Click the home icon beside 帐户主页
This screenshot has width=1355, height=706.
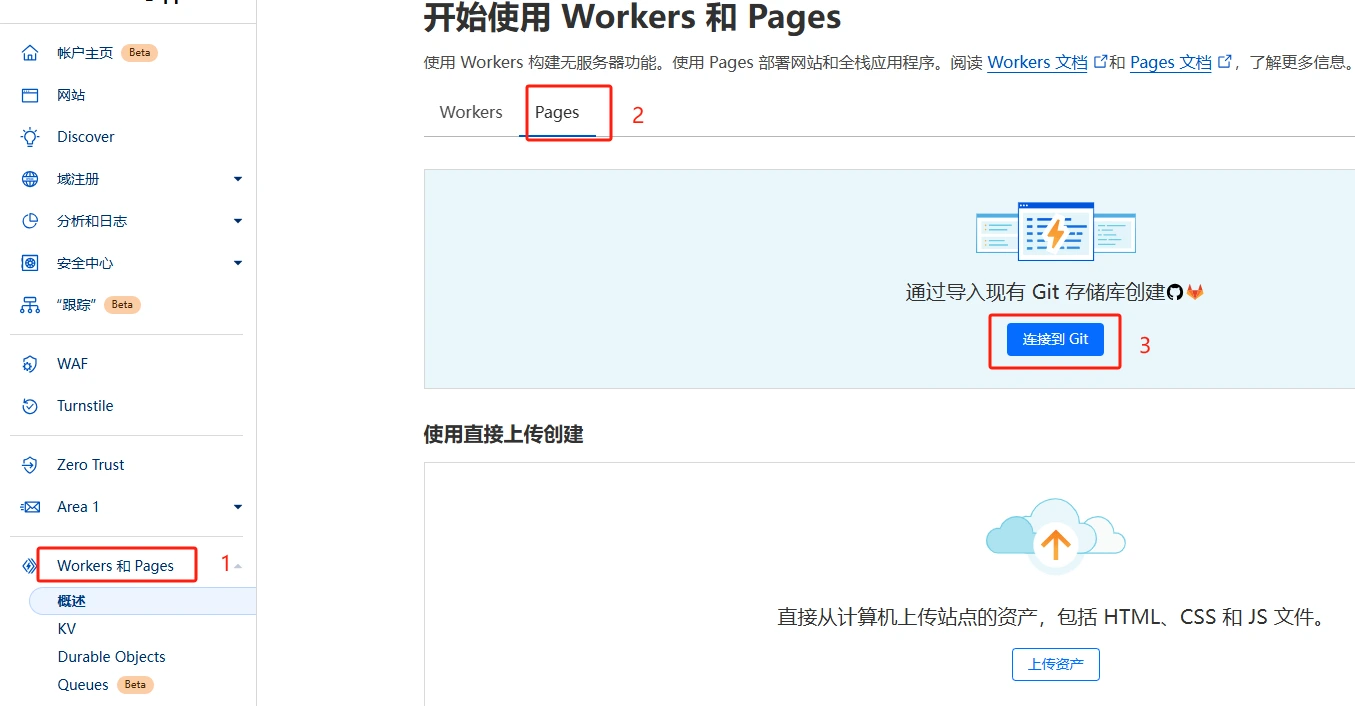pyautogui.click(x=30, y=53)
